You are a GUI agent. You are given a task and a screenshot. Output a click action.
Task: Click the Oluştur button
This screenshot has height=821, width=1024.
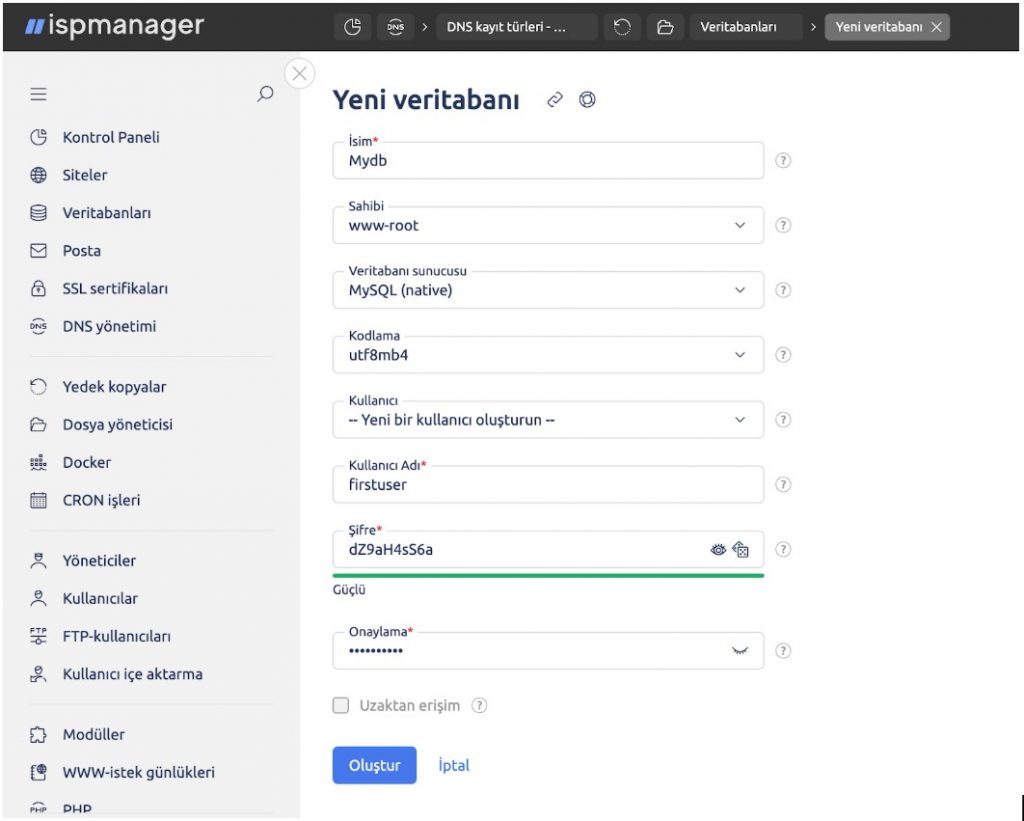click(x=374, y=765)
